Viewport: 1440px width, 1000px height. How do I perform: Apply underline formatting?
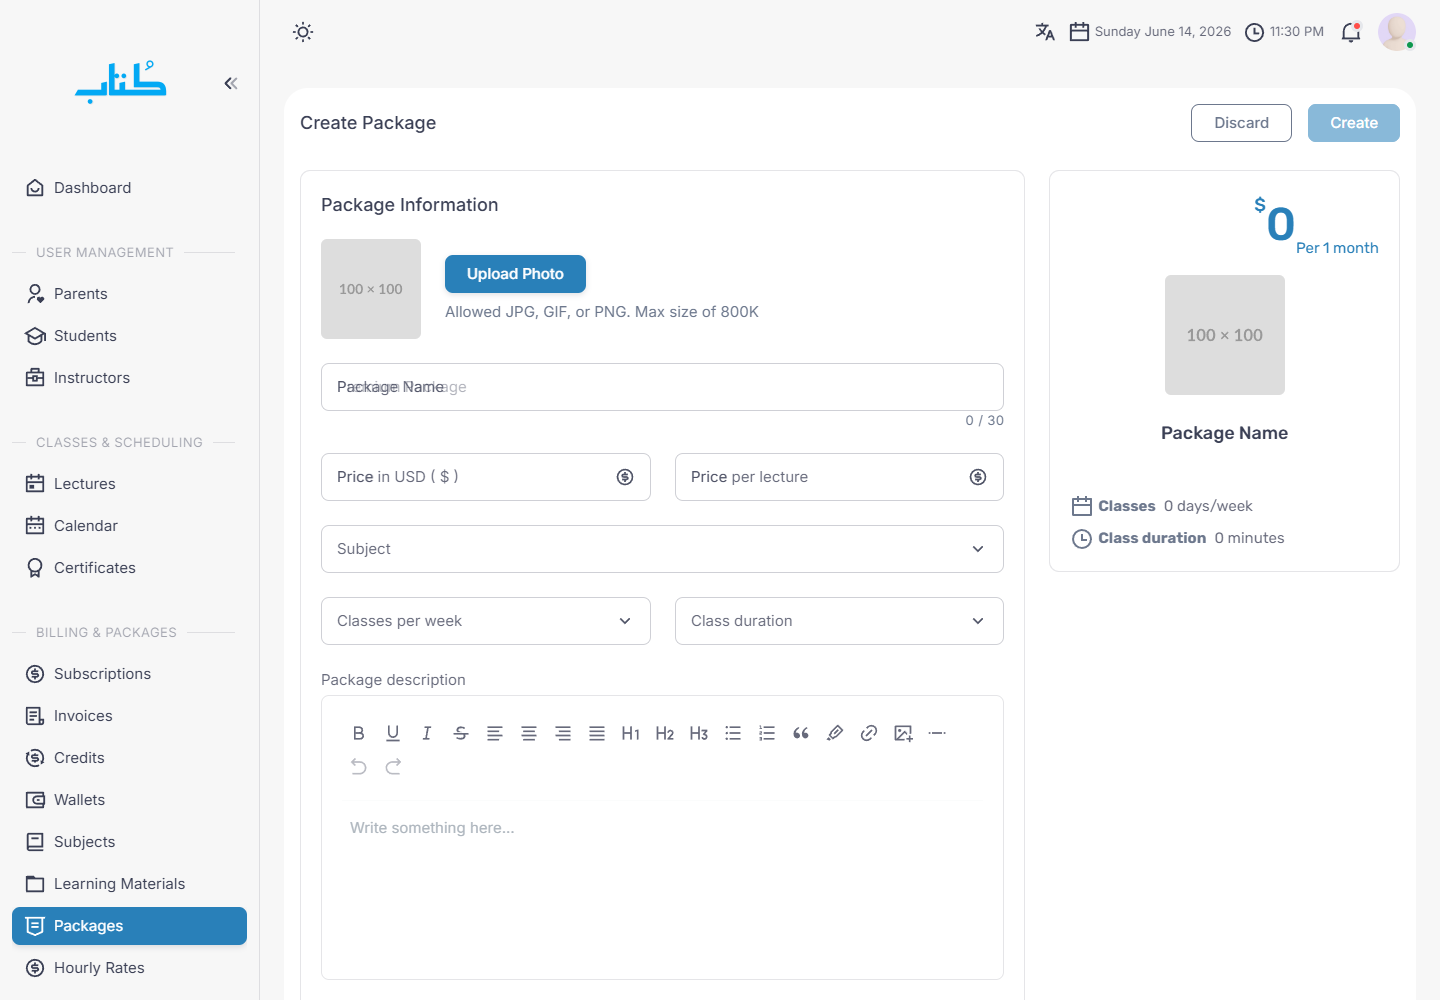pos(393,733)
